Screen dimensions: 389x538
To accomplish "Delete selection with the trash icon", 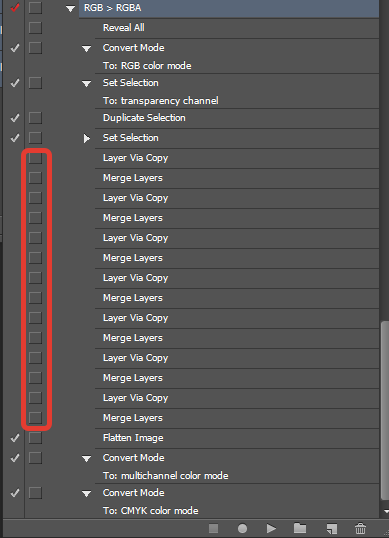I will [x=360, y=528].
